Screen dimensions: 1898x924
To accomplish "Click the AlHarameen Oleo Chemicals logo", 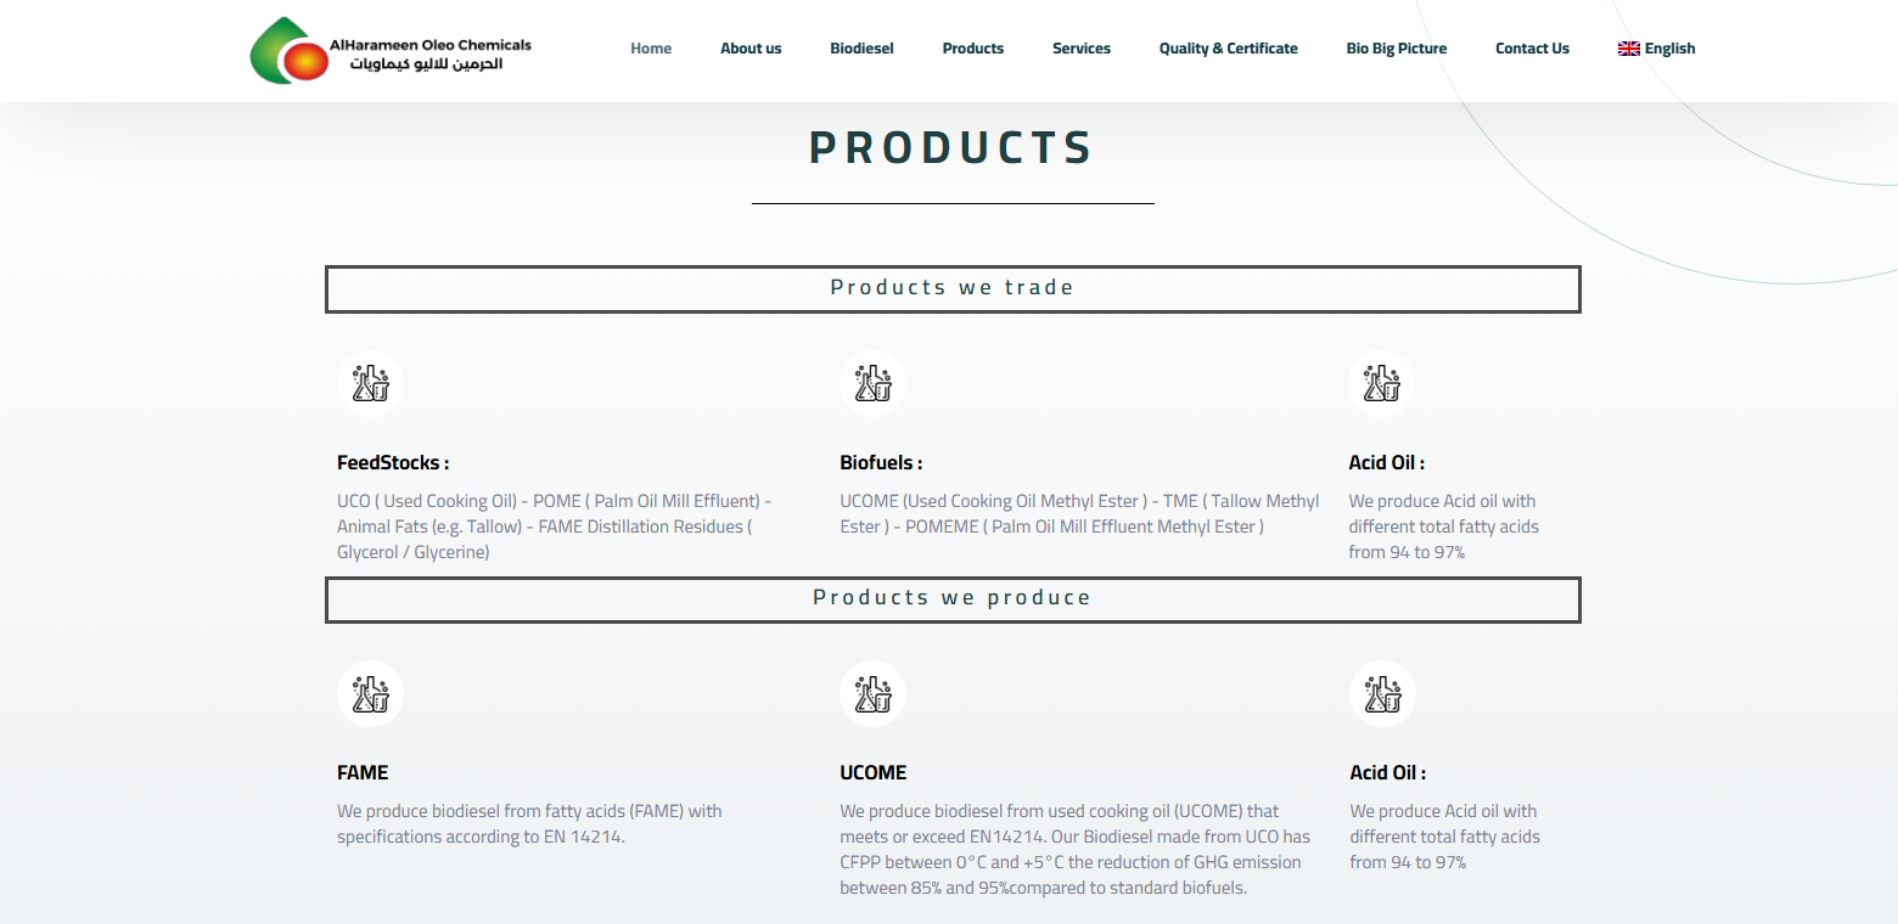I will pos(390,50).
